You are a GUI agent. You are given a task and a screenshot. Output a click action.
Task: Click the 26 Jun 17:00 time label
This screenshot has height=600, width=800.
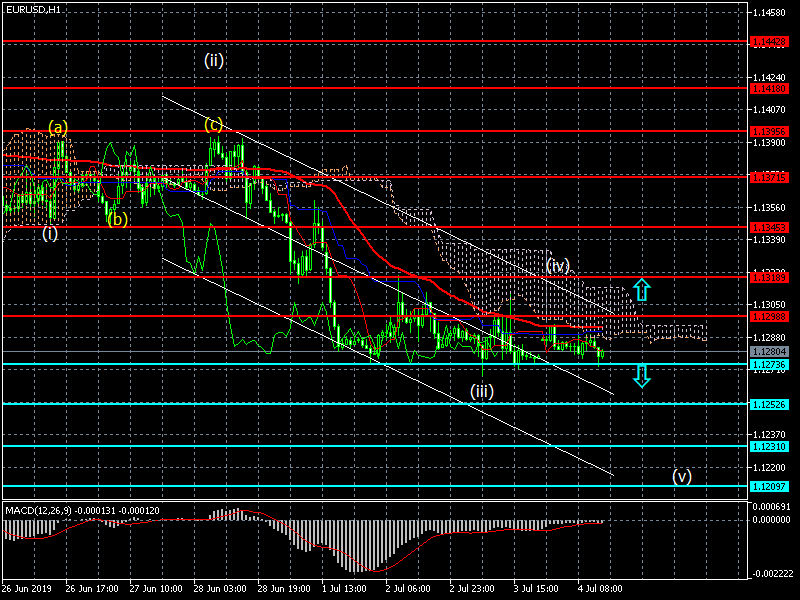[x=92, y=589]
